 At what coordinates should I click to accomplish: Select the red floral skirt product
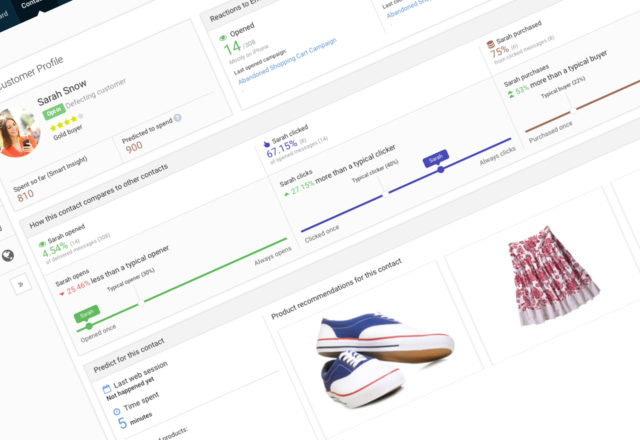pyautogui.click(x=553, y=277)
